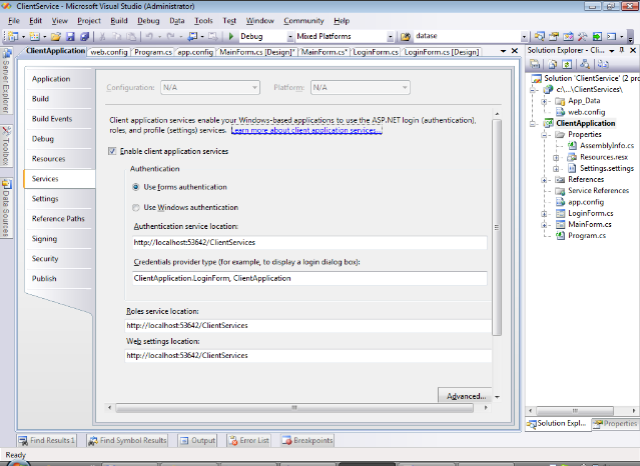This screenshot has width=640, height=466.
Task: Open the active files list dropdown arrow
Action: click(503, 51)
